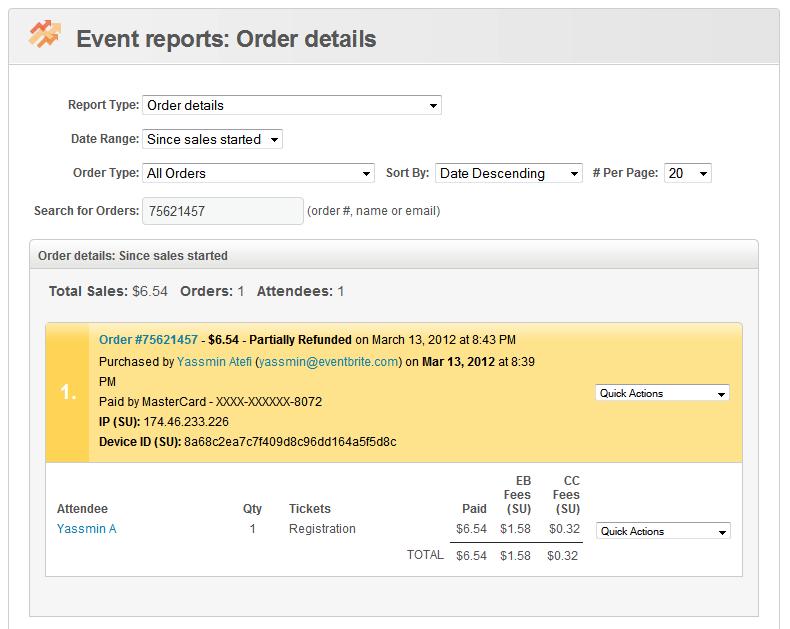
Task: Click the (order #, name or email) hint text
Action: click(x=373, y=211)
